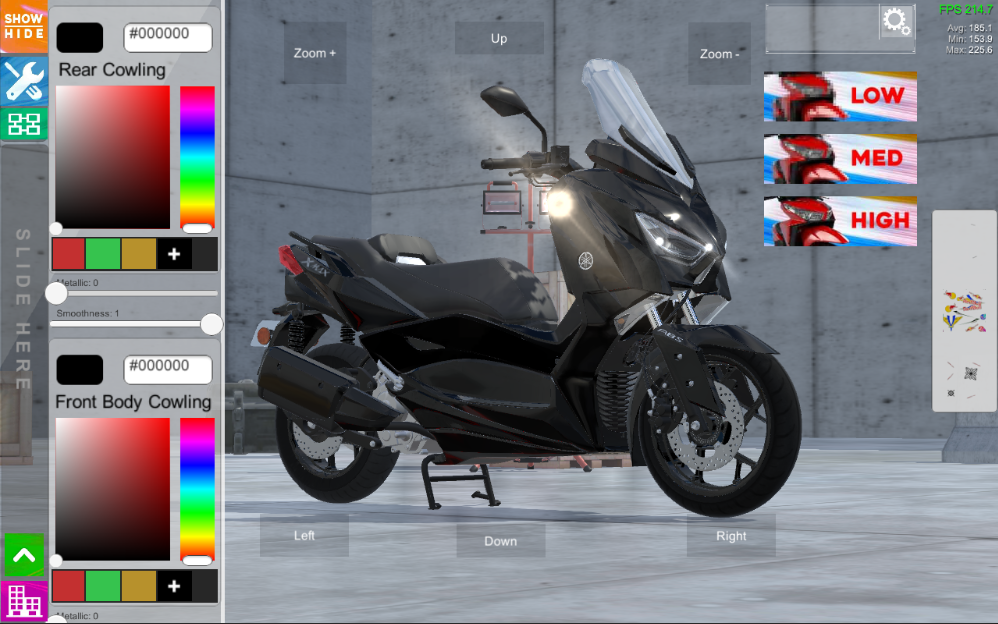Move camera with the Up button

[499, 38]
